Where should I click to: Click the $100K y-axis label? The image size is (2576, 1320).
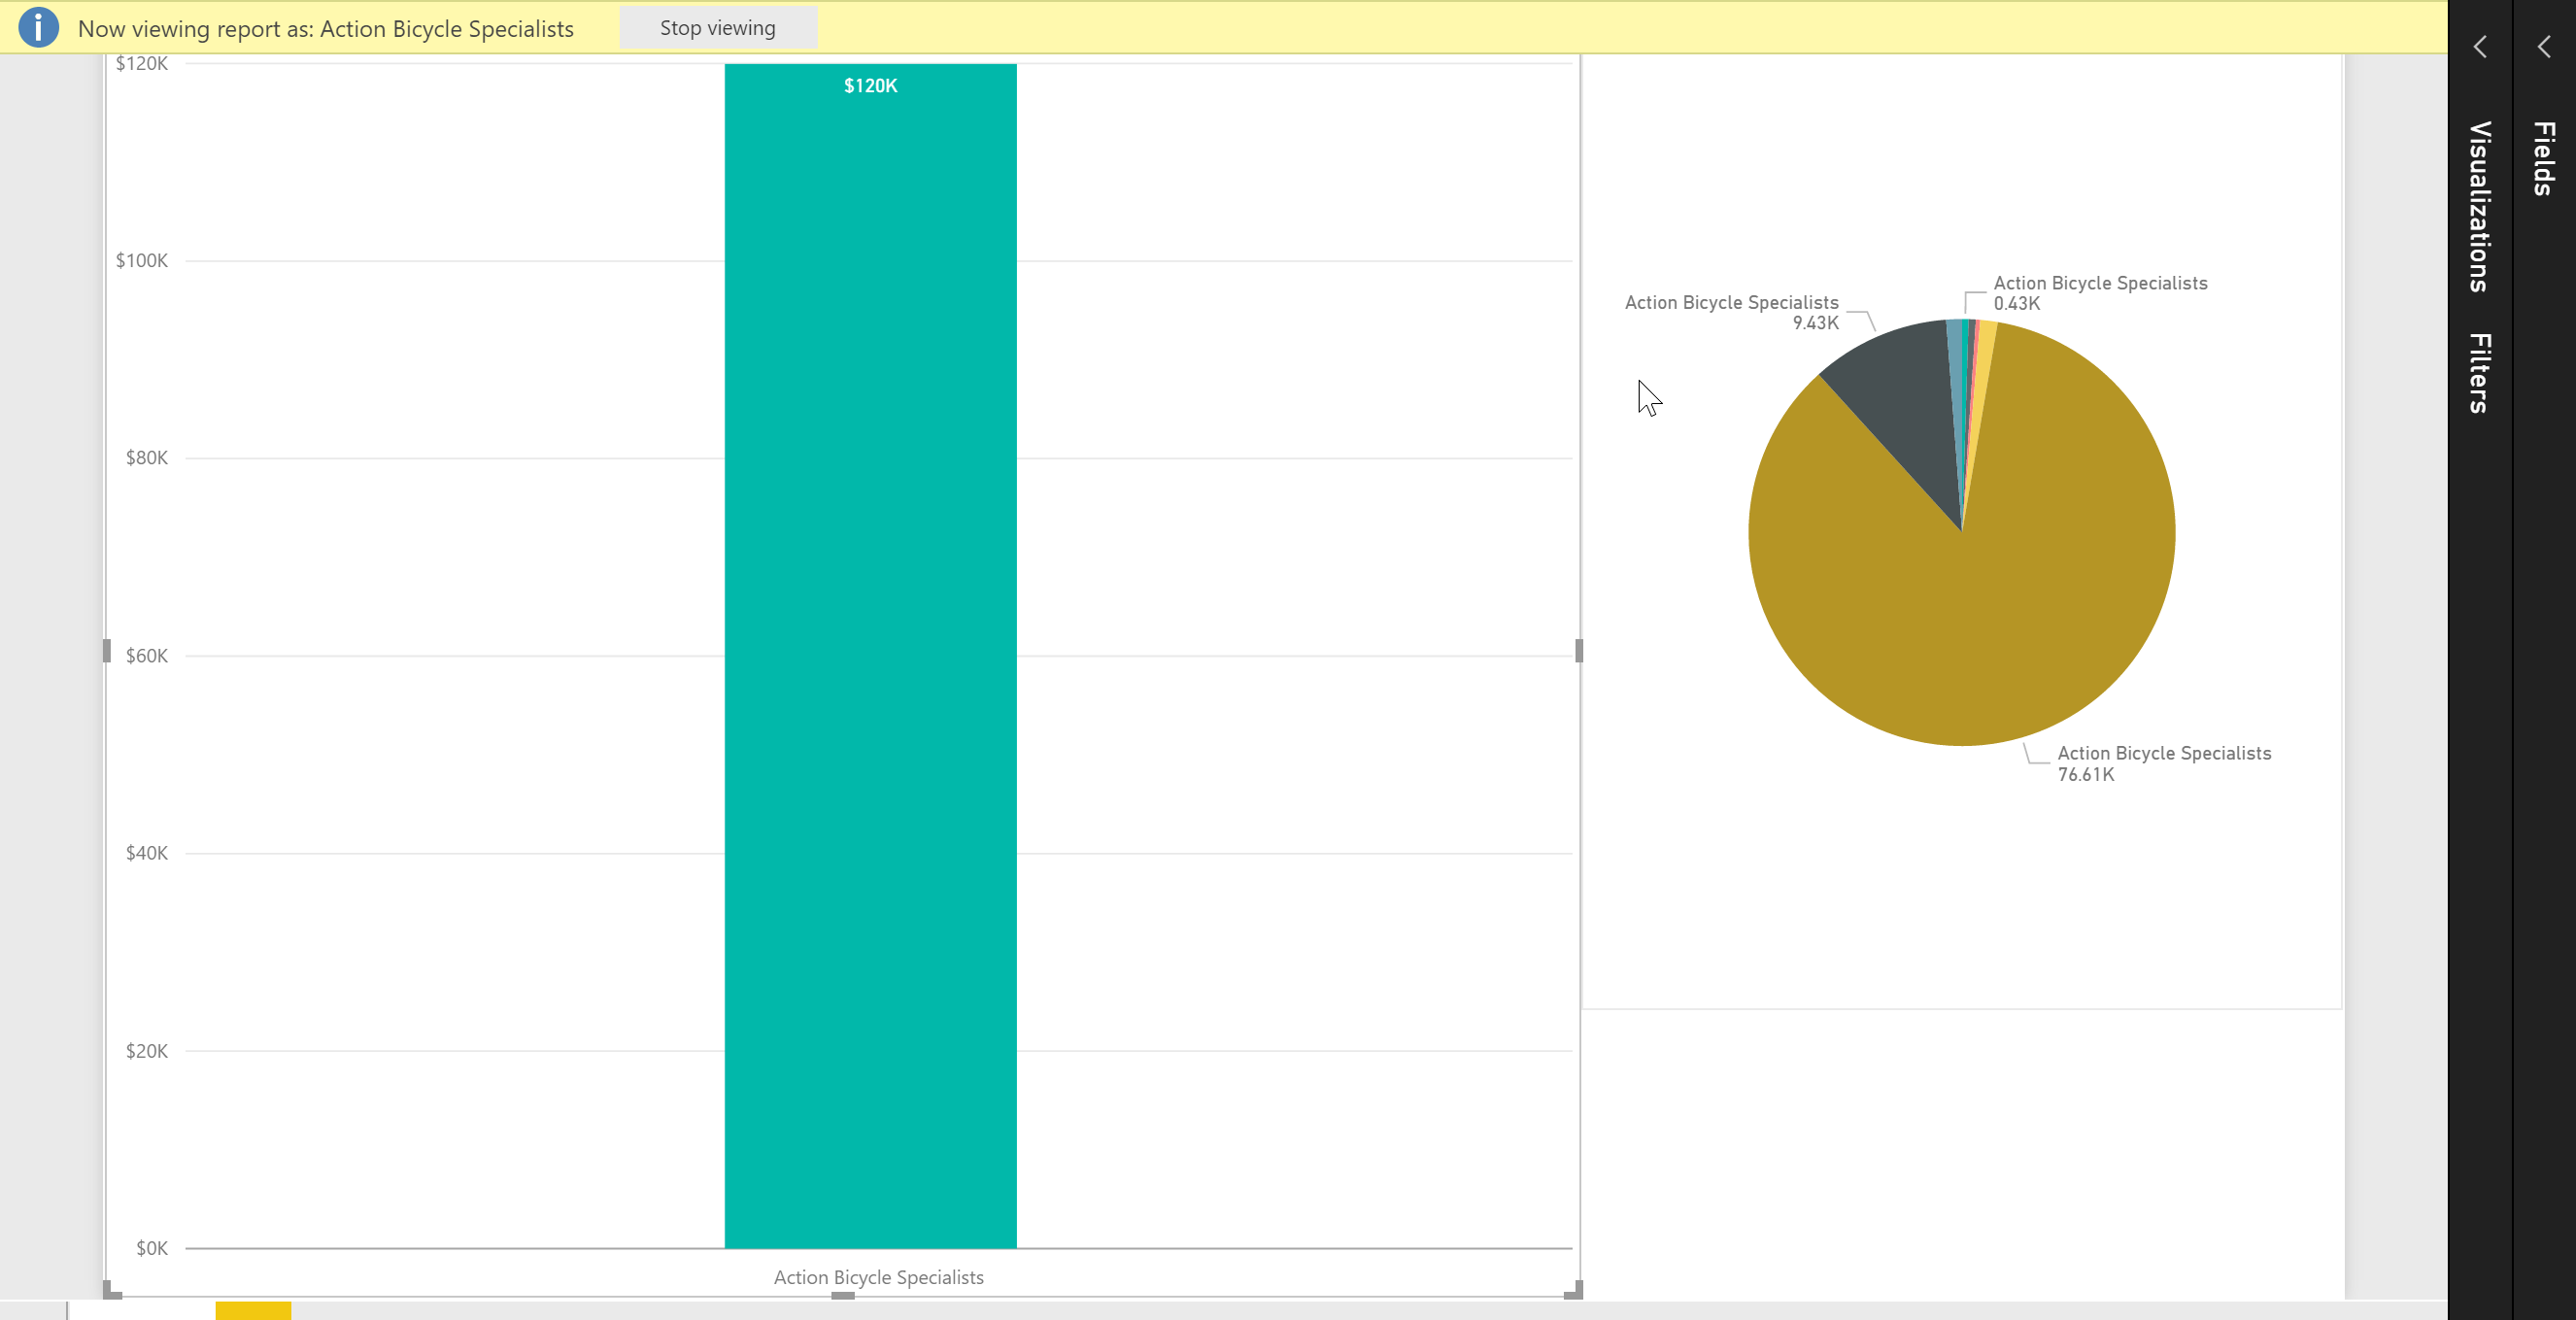click(142, 261)
